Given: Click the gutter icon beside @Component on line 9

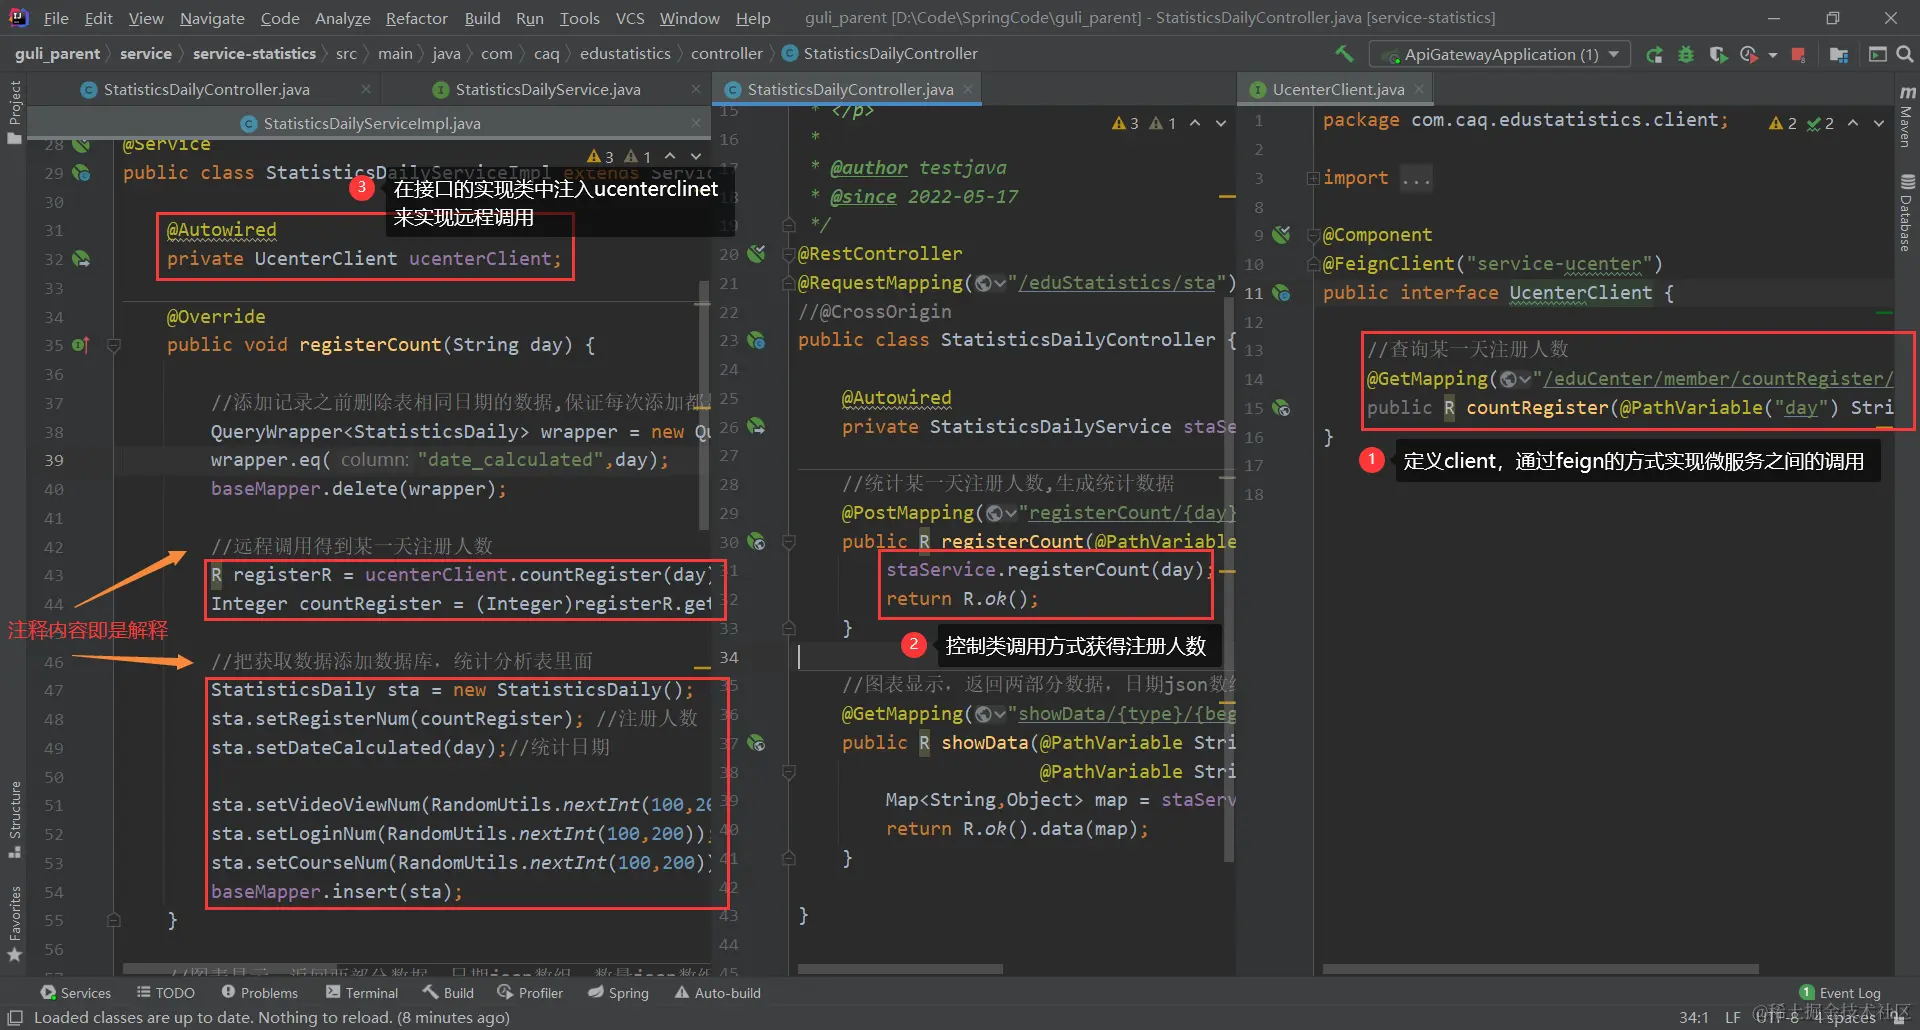Looking at the screenshot, I should click(1281, 235).
